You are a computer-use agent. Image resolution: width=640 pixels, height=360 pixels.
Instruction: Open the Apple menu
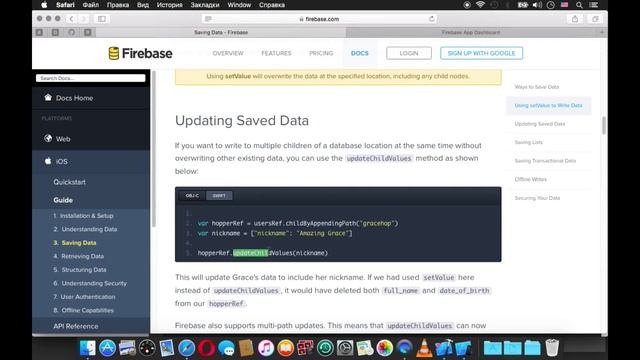coord(44,5)
